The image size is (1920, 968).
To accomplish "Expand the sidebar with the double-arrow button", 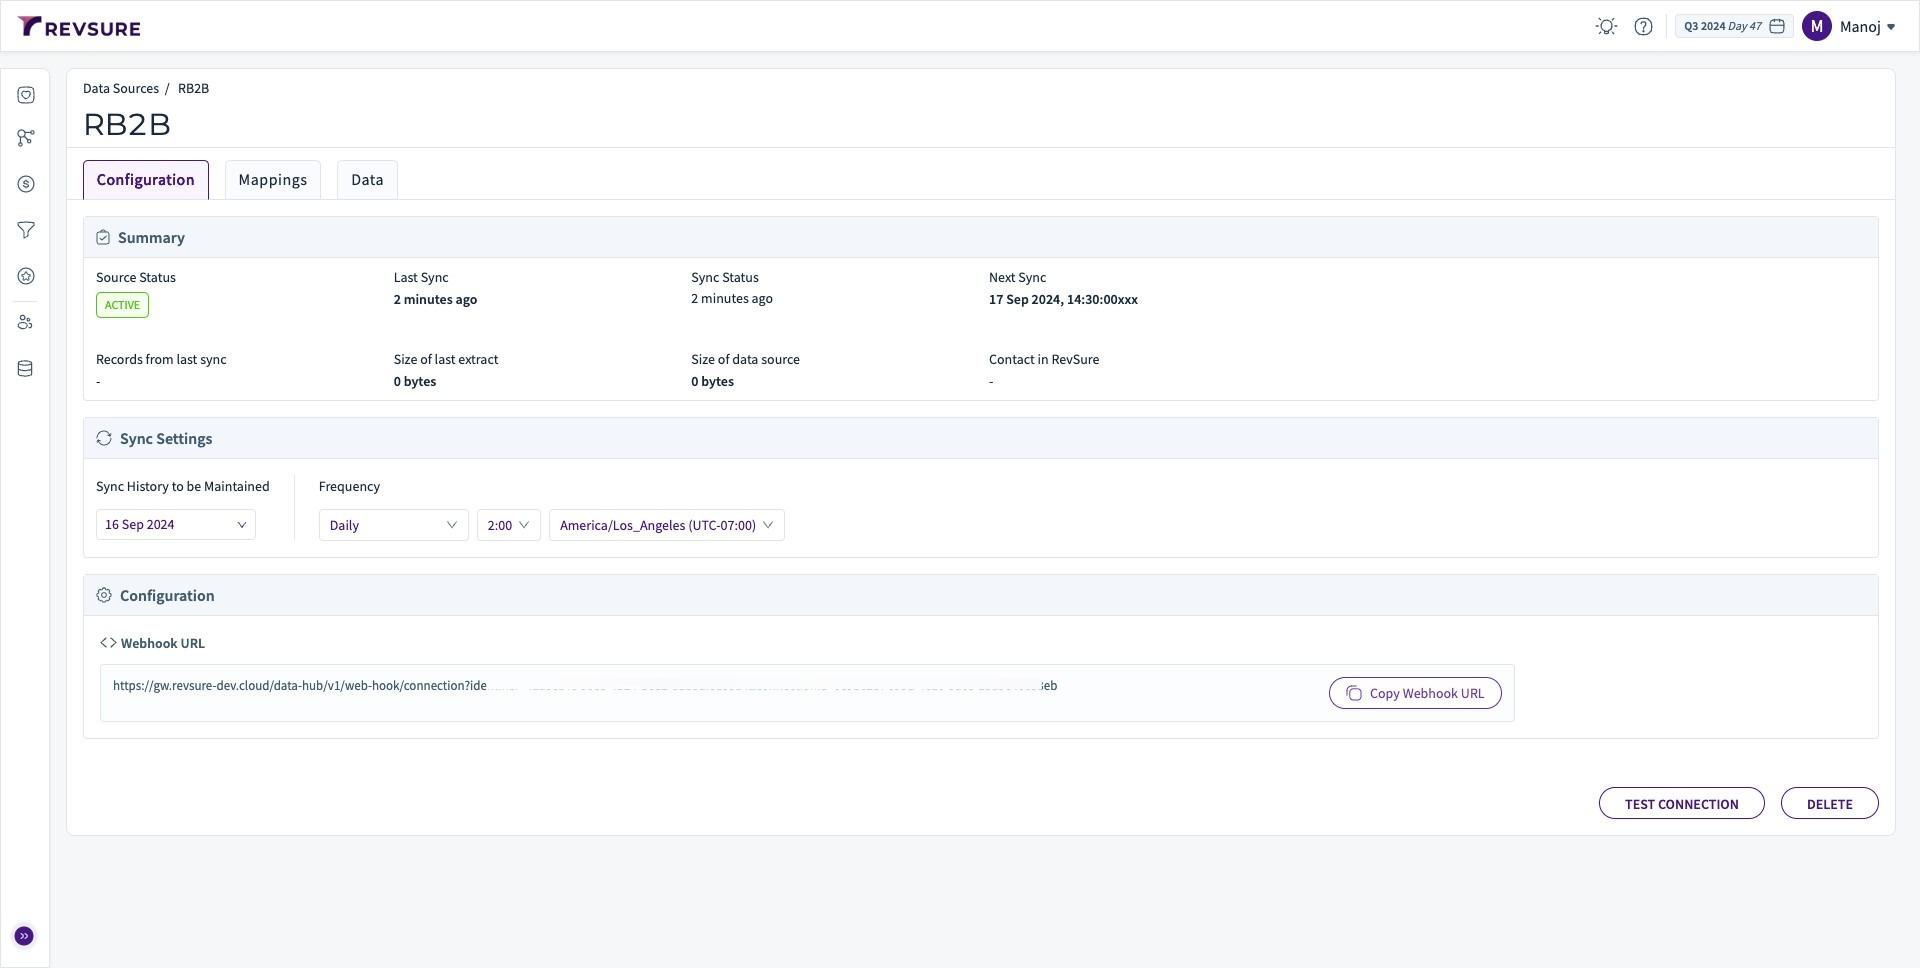I will tap(24, 936).
